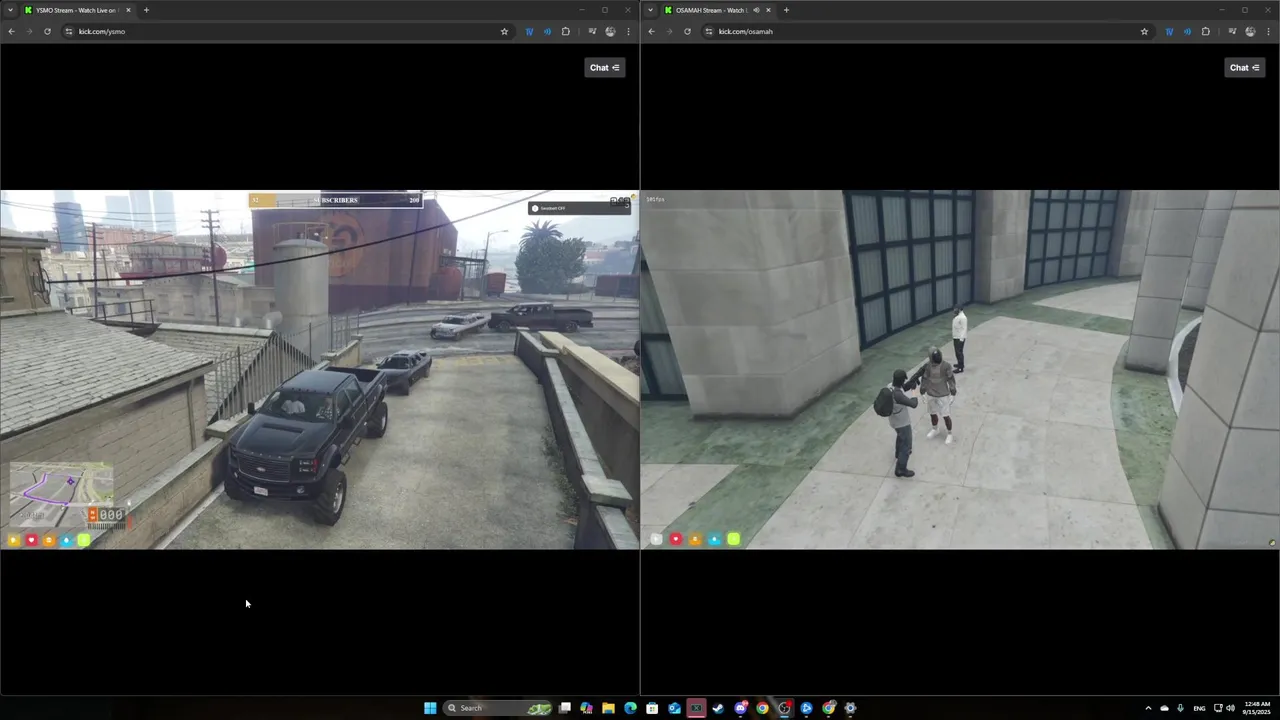Screen dimensions: 1280x720
Task: Open File Explorer from the taskbar
Action: click(608, 708)
